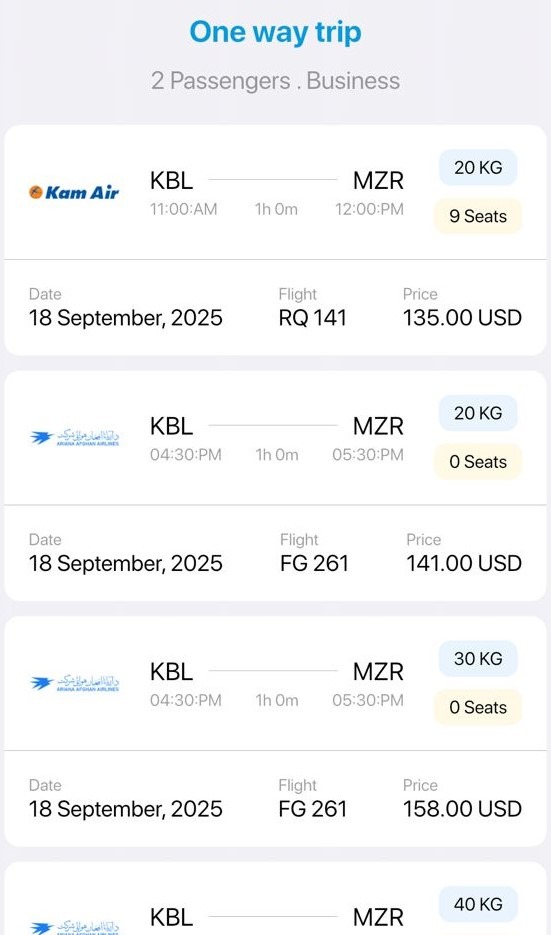This screenshot has height=935, width=551.
Task: Tap 0 Seats badge on 141.00 USD flight
Action: 478,462
